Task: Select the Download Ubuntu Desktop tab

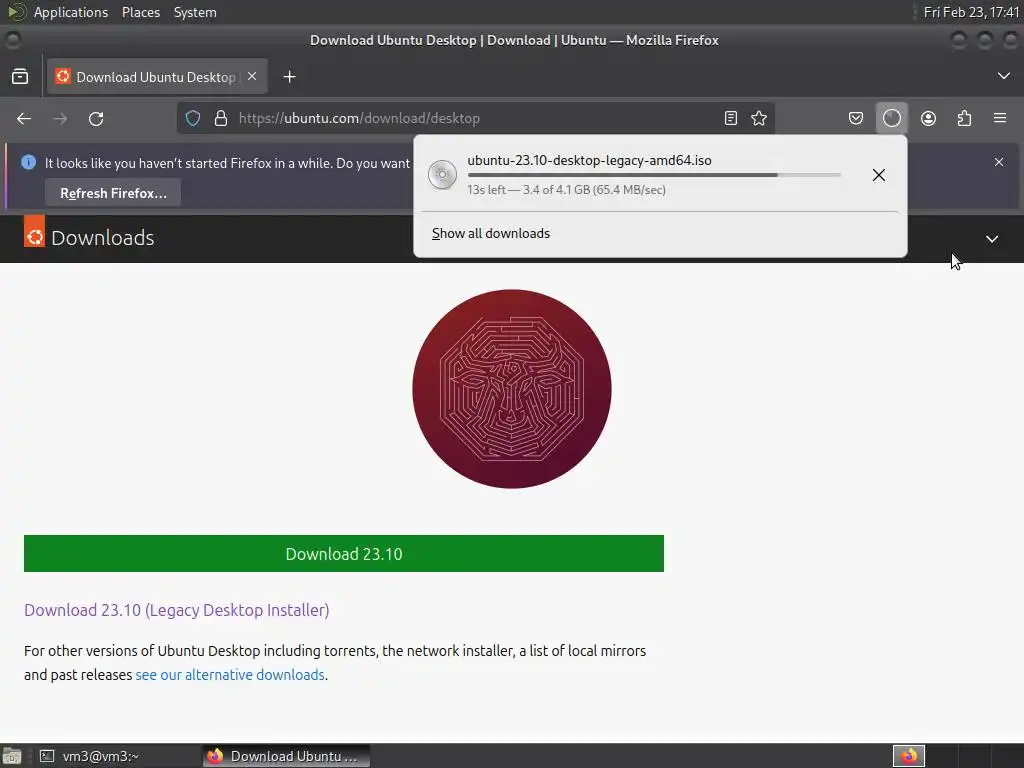Action: [x=157, y=77]
